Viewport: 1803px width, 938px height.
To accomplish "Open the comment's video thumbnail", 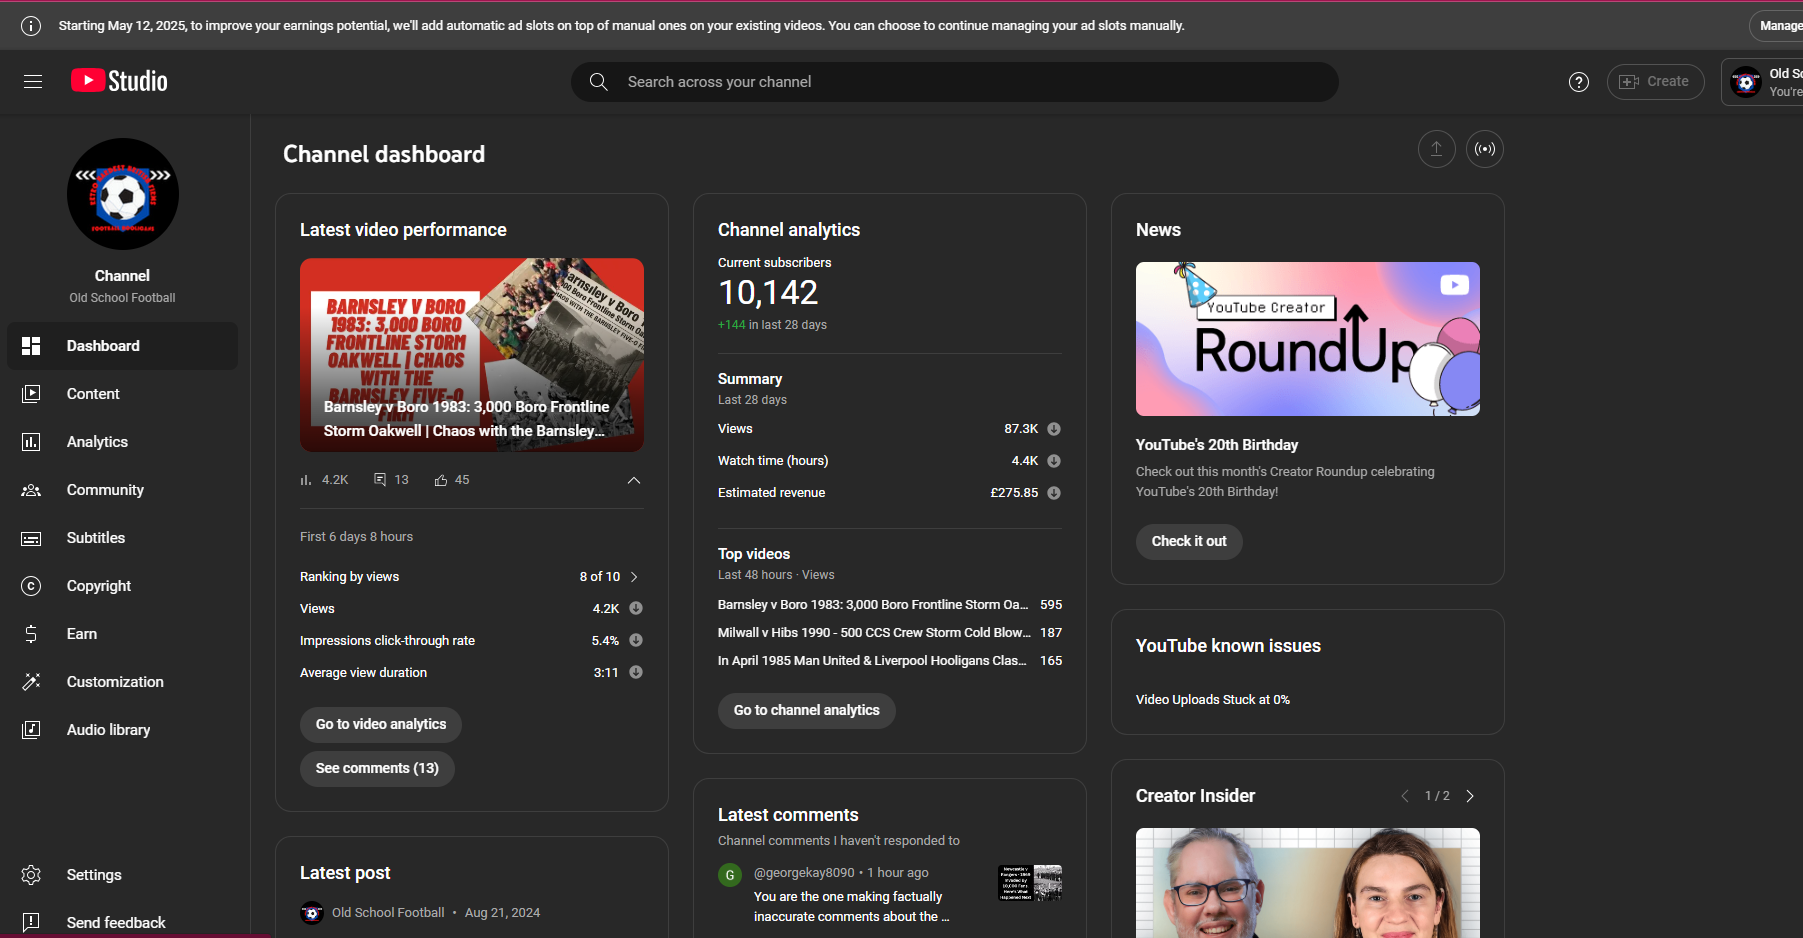I will pyautogui.click(x=1030, y=883).
